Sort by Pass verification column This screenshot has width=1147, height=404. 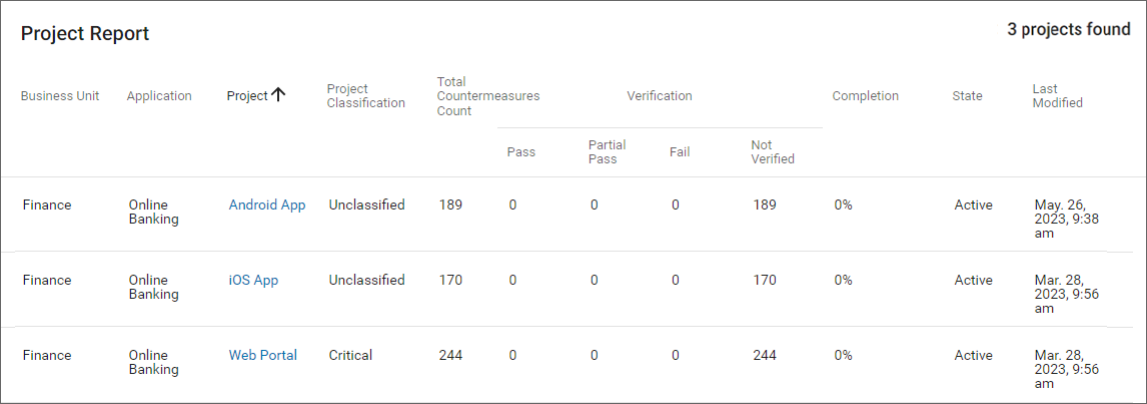521,152
